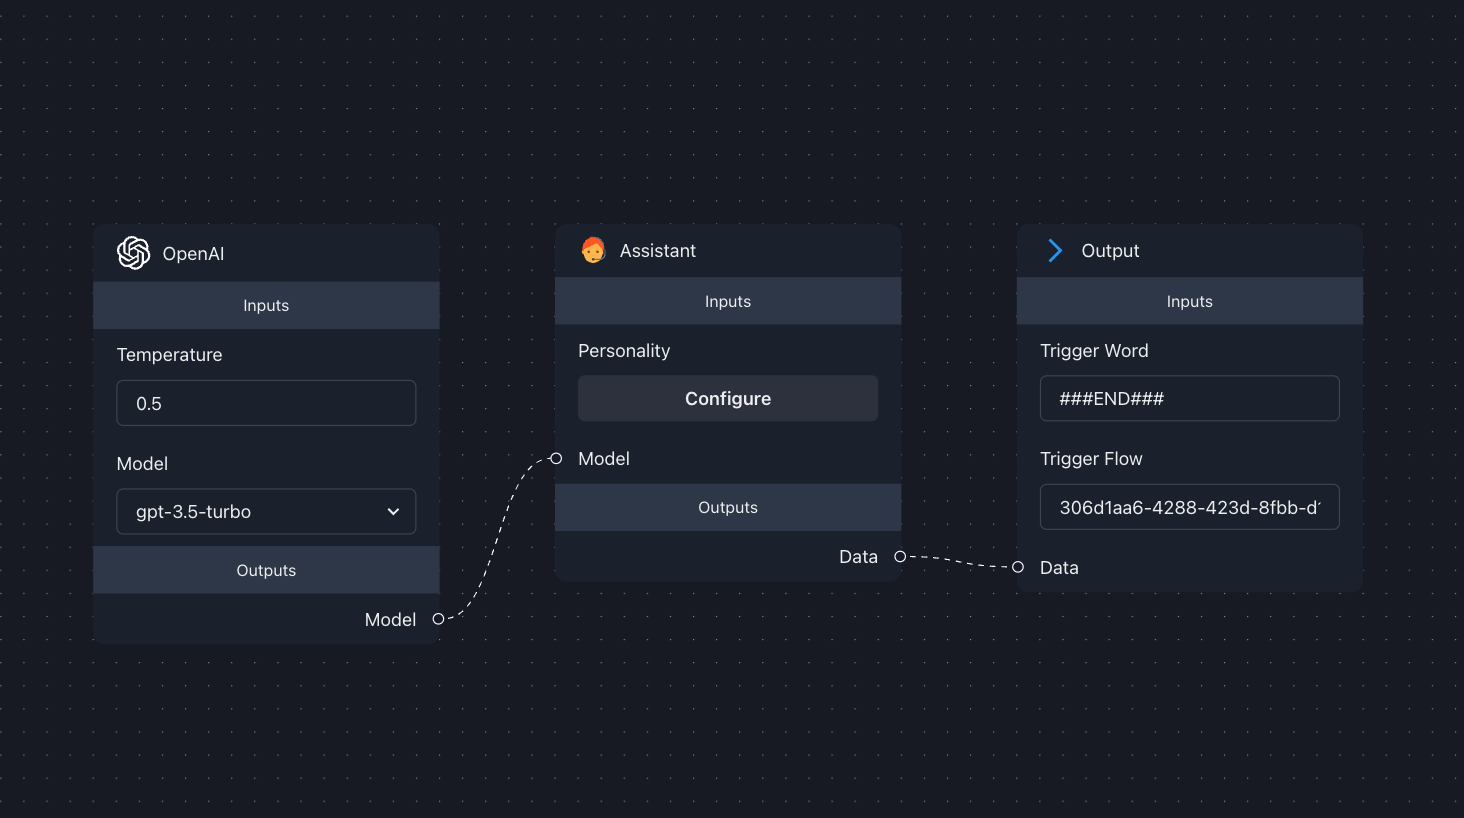This screenshot has height=818, width=1464.
Task: Click the Output node Inputs header
Action: 1189,301
